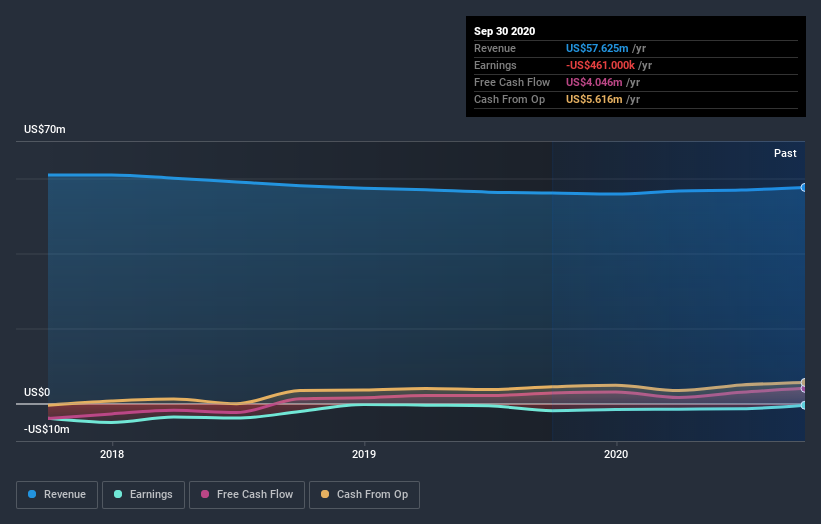
Task: Toggle the Revenue legend series
Action: 57,495
